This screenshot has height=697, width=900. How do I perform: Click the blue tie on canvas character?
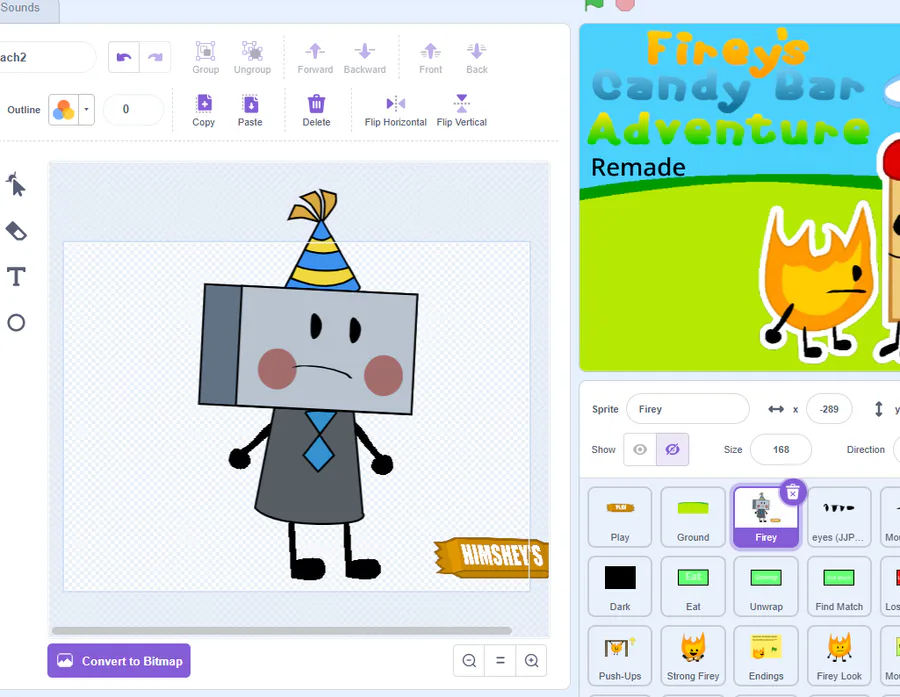click(x=319, y=440)
